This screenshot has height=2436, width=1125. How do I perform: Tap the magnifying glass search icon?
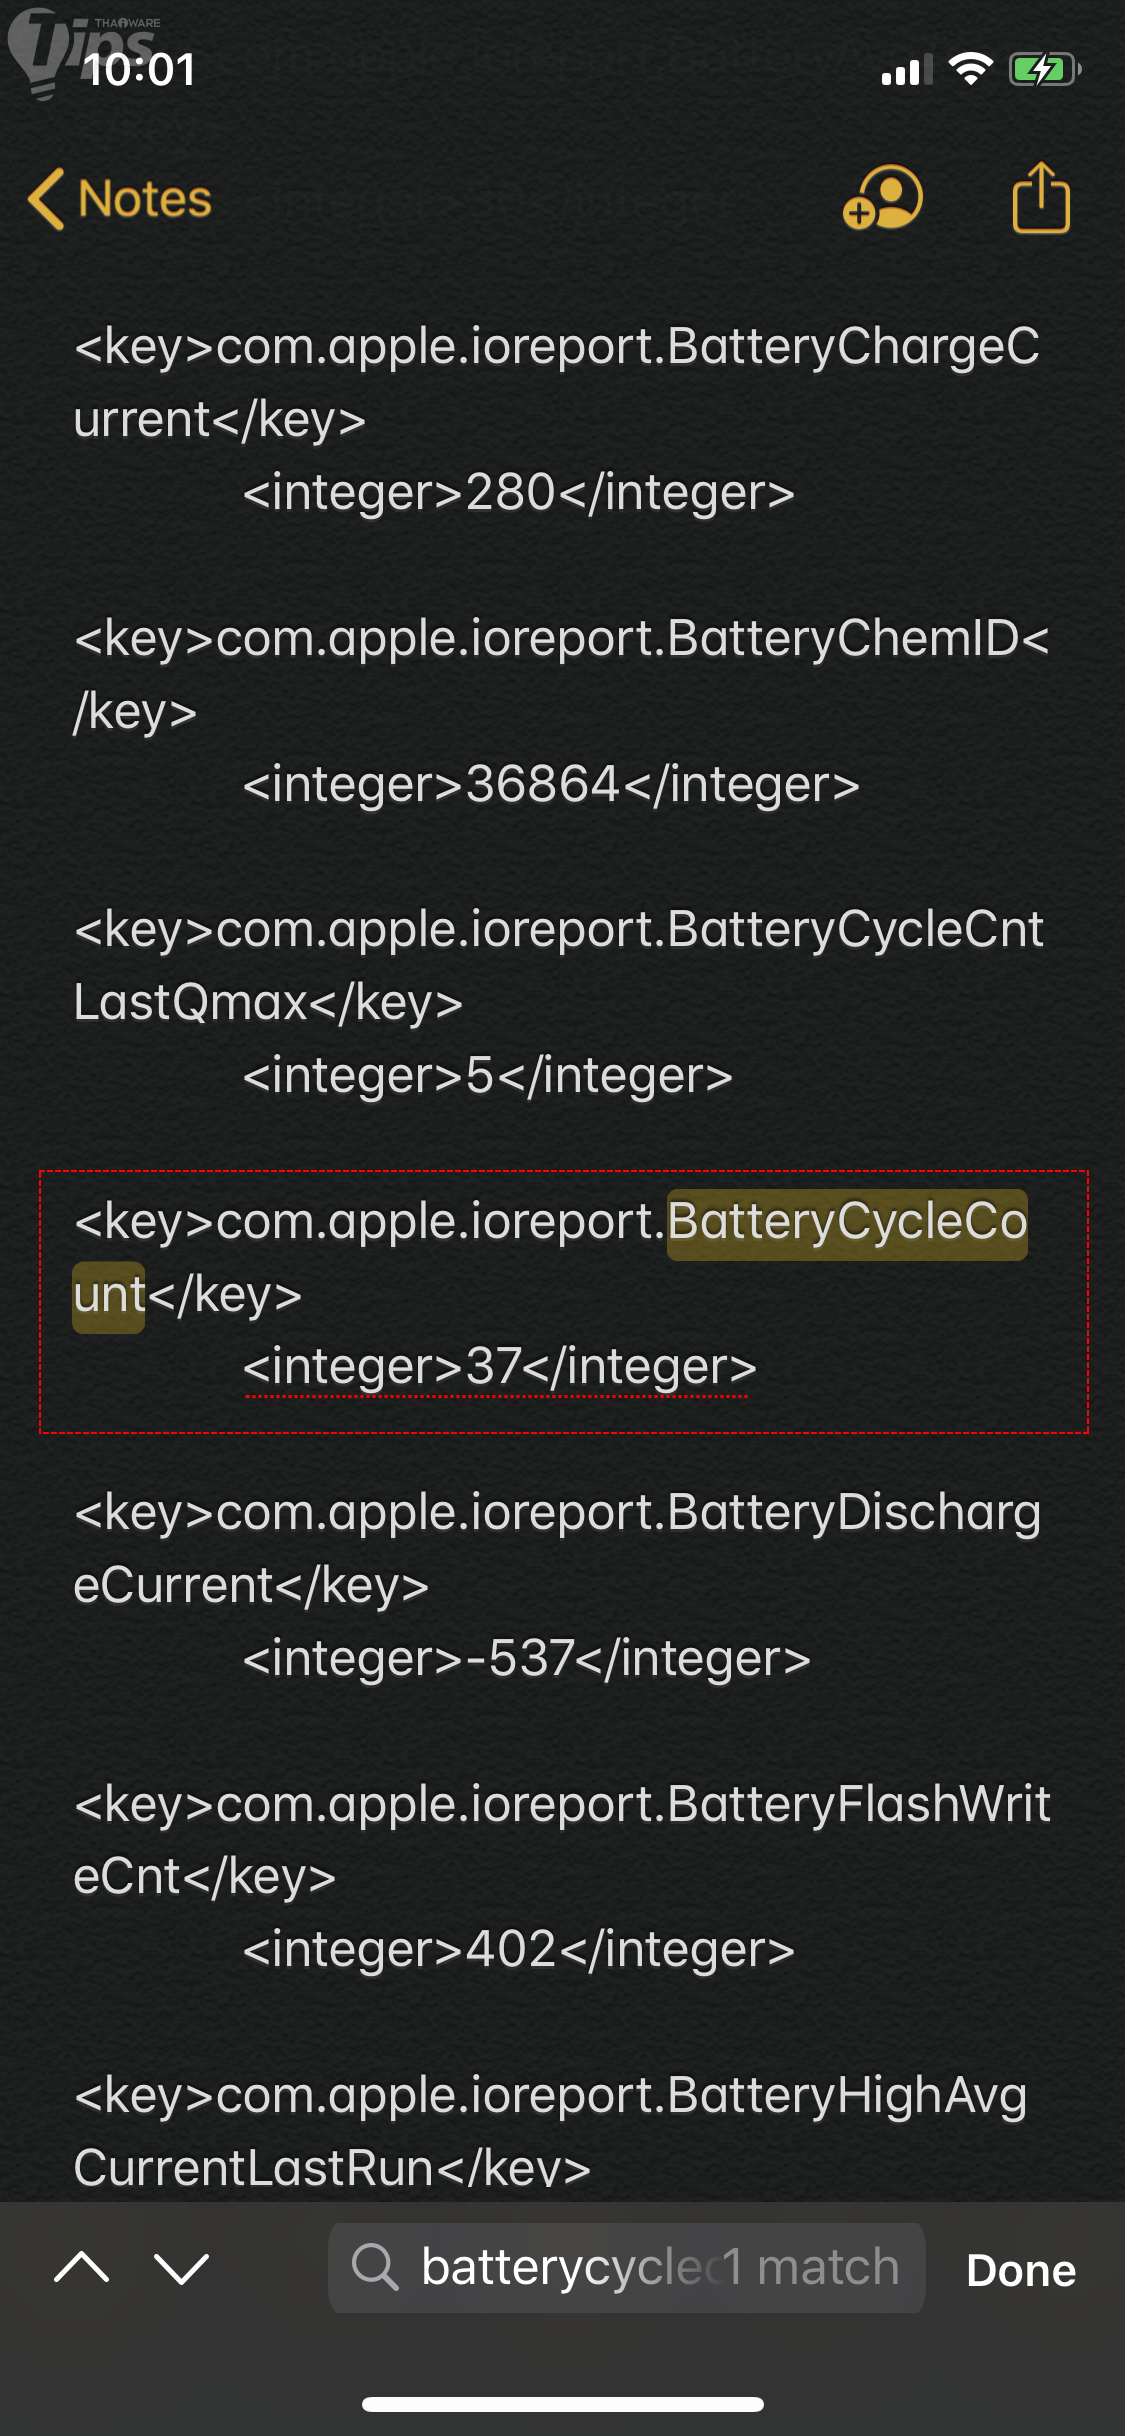[x=375, y=2267]
